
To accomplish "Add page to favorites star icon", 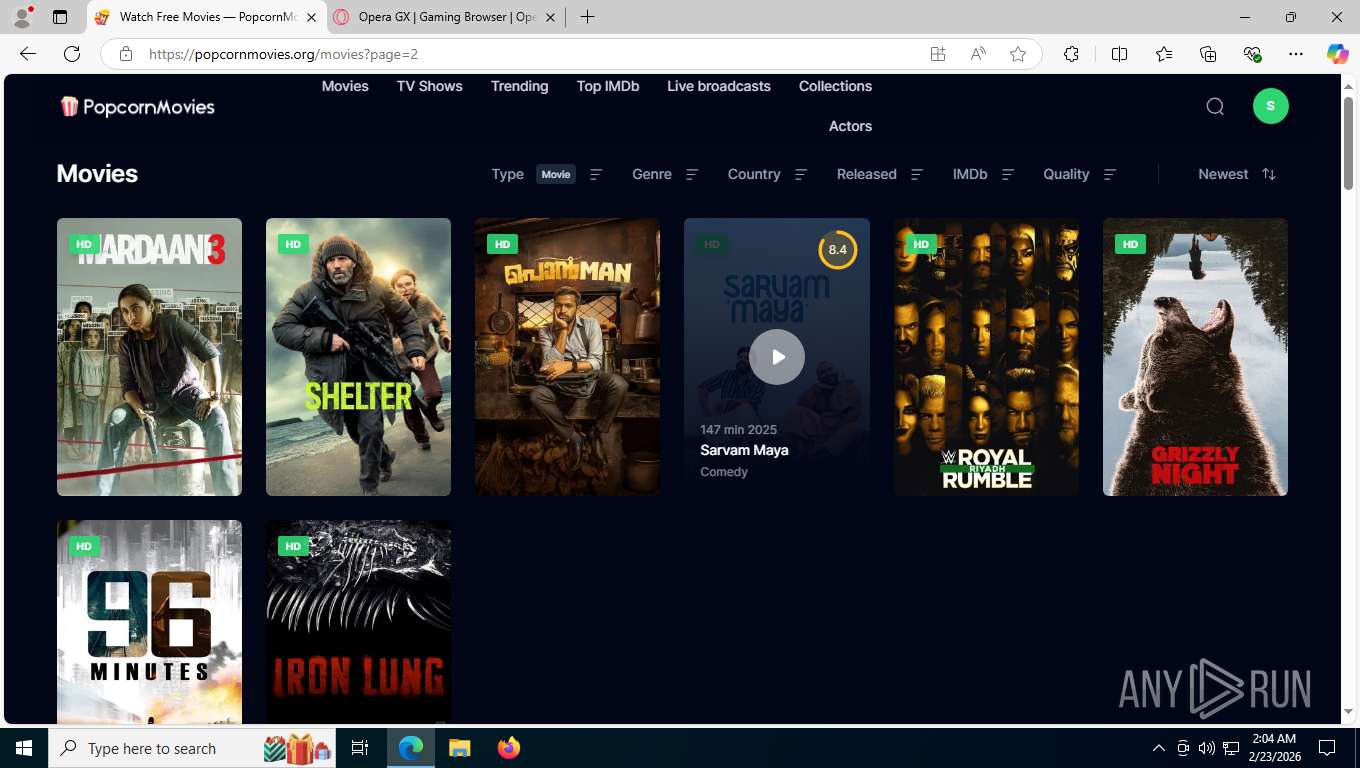I will 1018,54.
